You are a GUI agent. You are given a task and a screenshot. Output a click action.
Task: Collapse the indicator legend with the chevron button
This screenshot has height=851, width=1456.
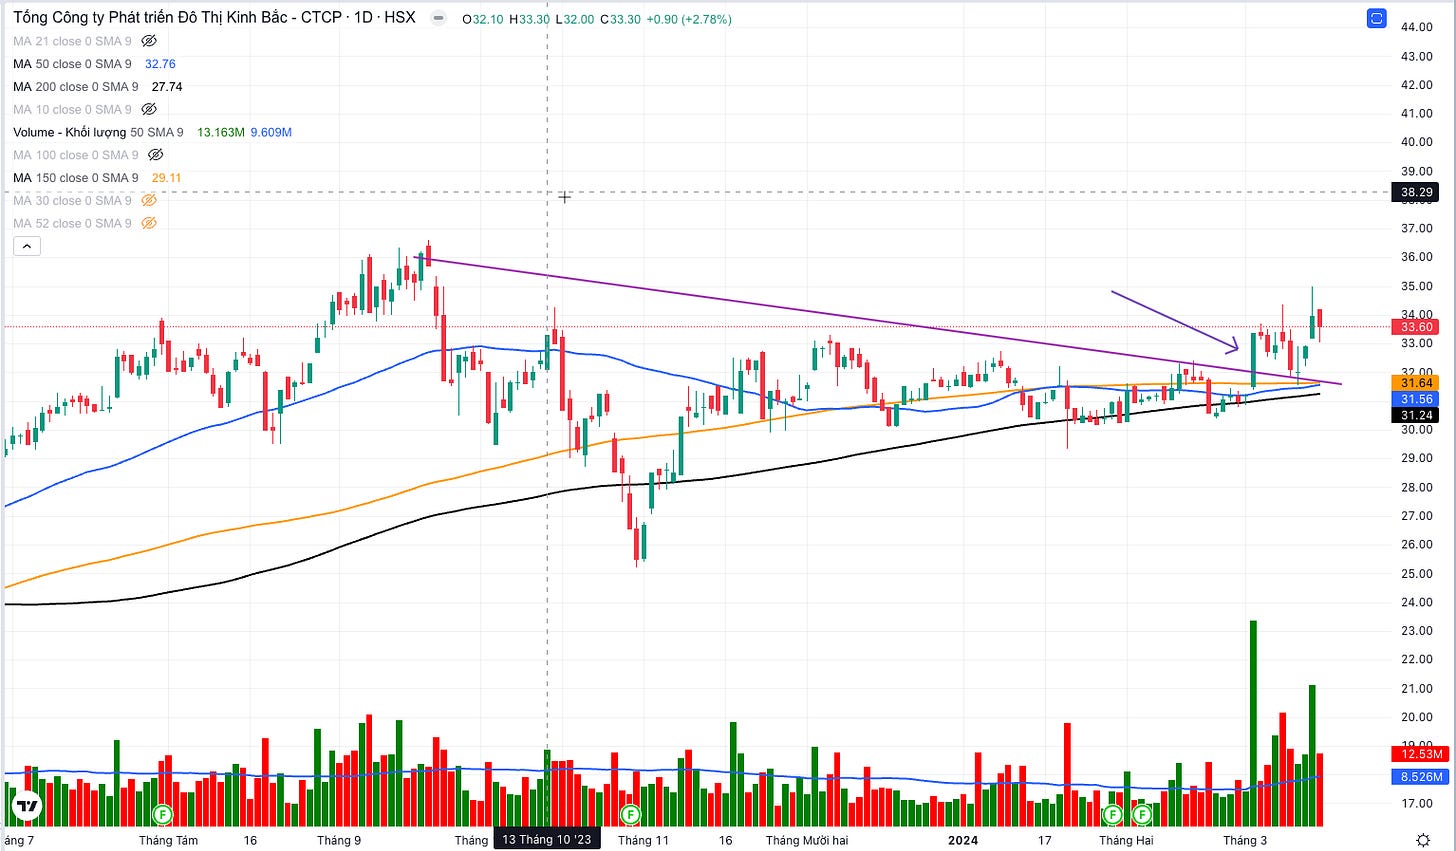coord(27,246)
